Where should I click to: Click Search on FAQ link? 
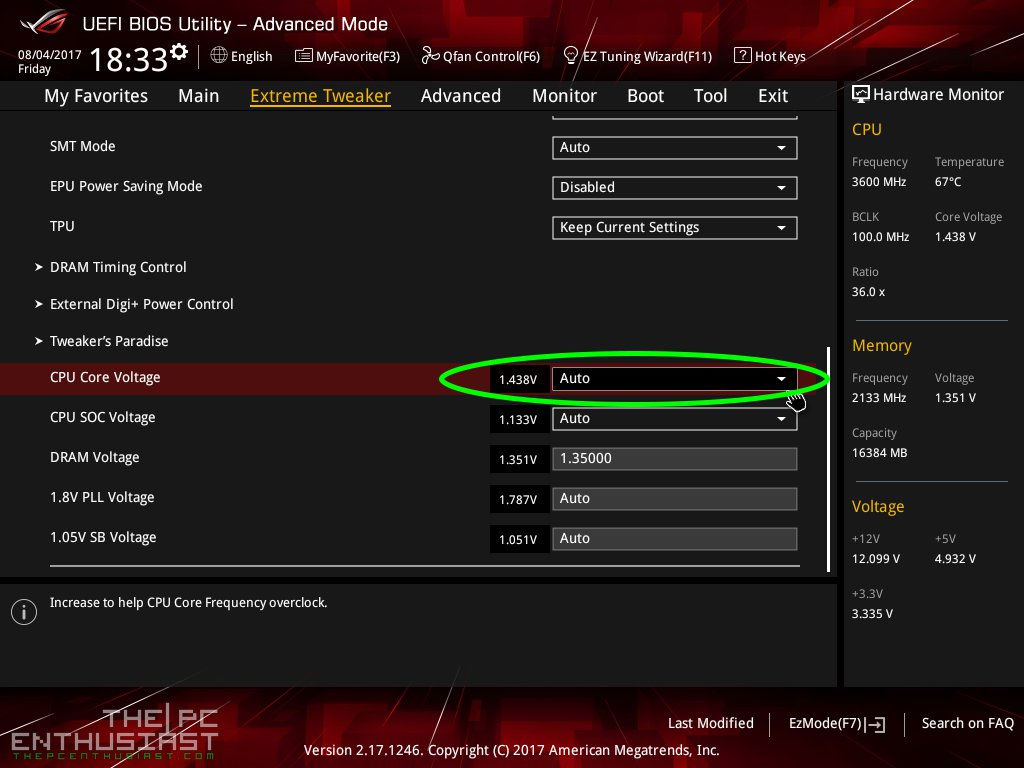968,724
